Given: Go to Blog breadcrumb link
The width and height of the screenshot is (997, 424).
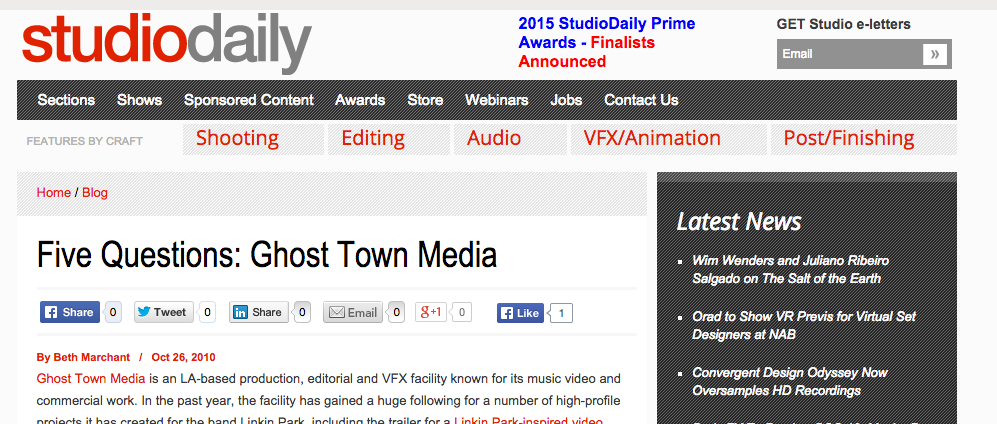Looking at the screenshot, I should click(x=95, y=193).
